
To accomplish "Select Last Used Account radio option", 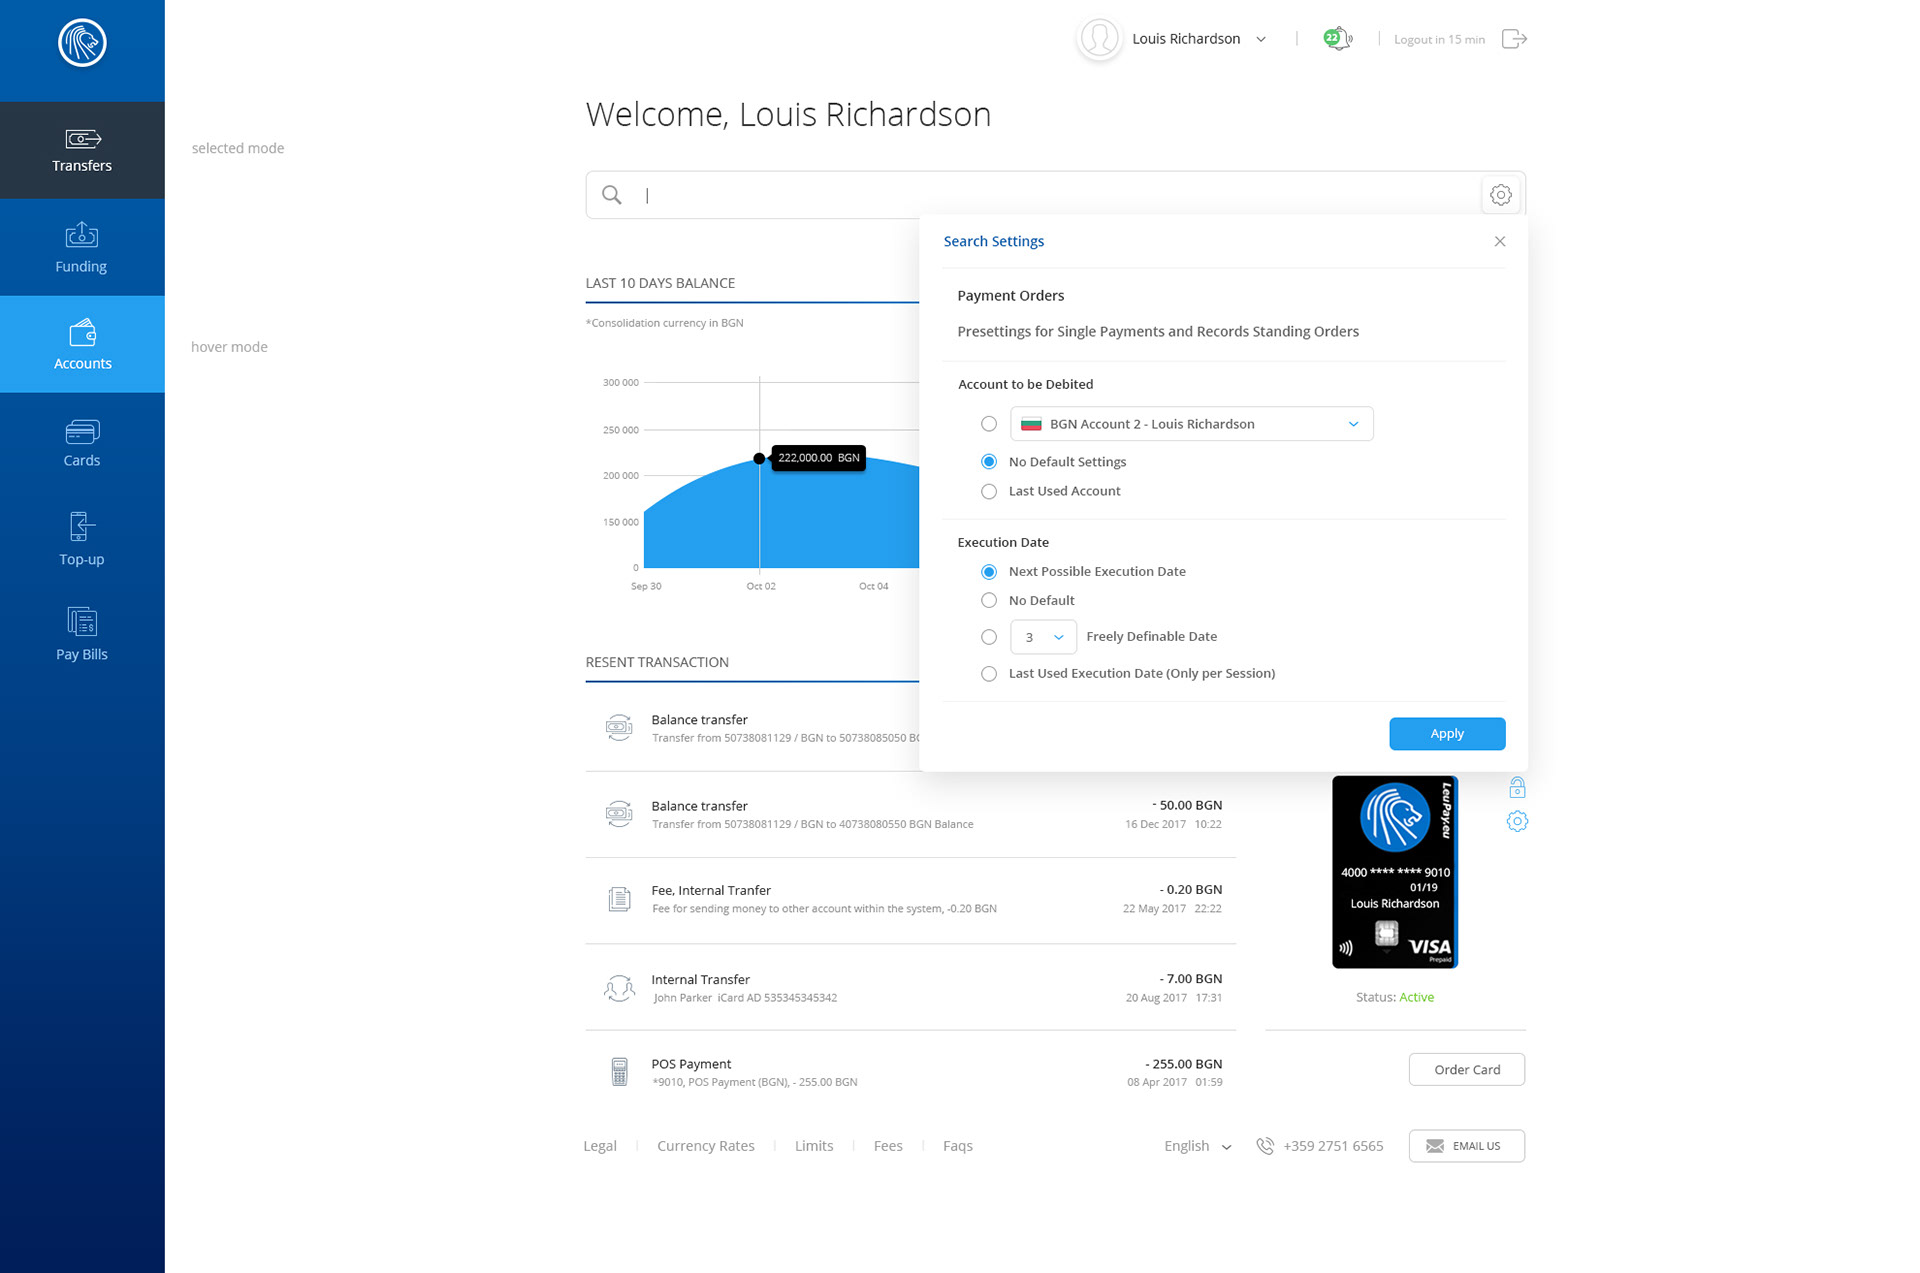I will [989, 491].
